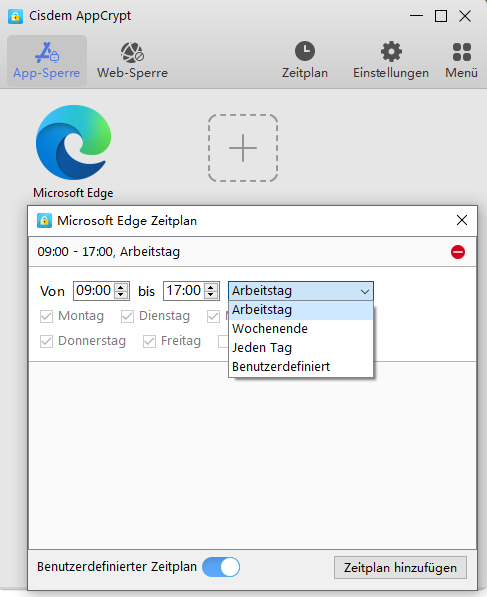The width and height of the screenshot is (487, 597).
Task: Toggle the Dienstag checkbox
Action: (127, 316)
